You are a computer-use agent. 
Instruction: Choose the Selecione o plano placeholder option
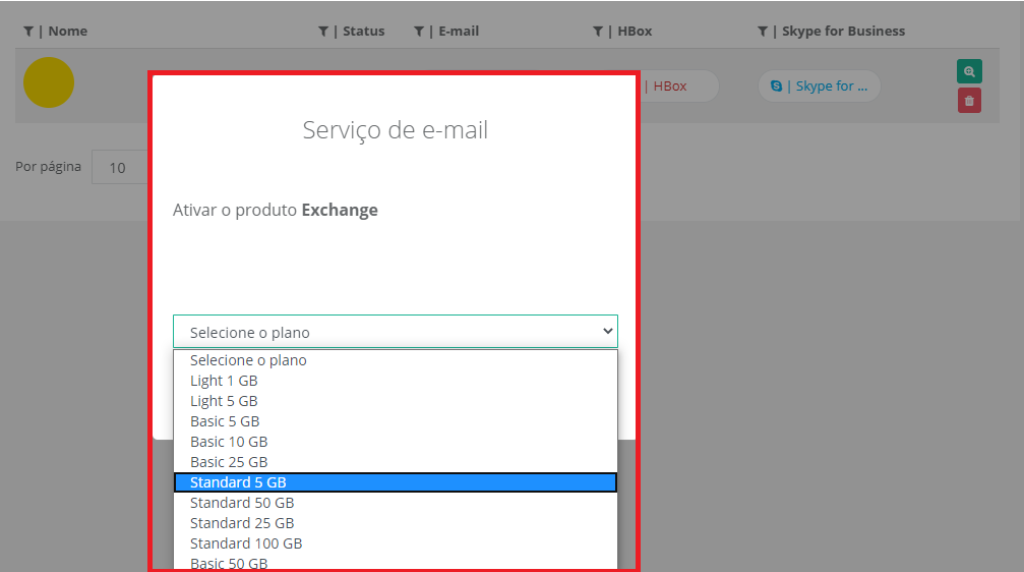(395, 360)
